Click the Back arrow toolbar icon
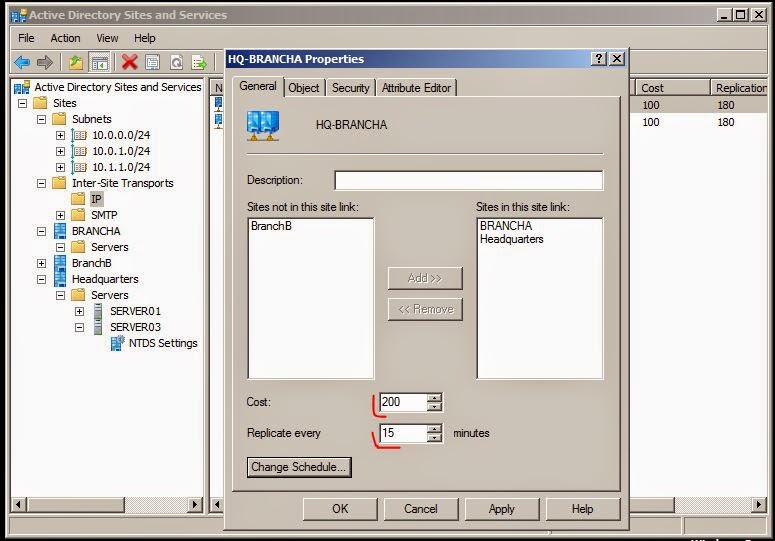The image size is (775, 541). pos(22,62)
